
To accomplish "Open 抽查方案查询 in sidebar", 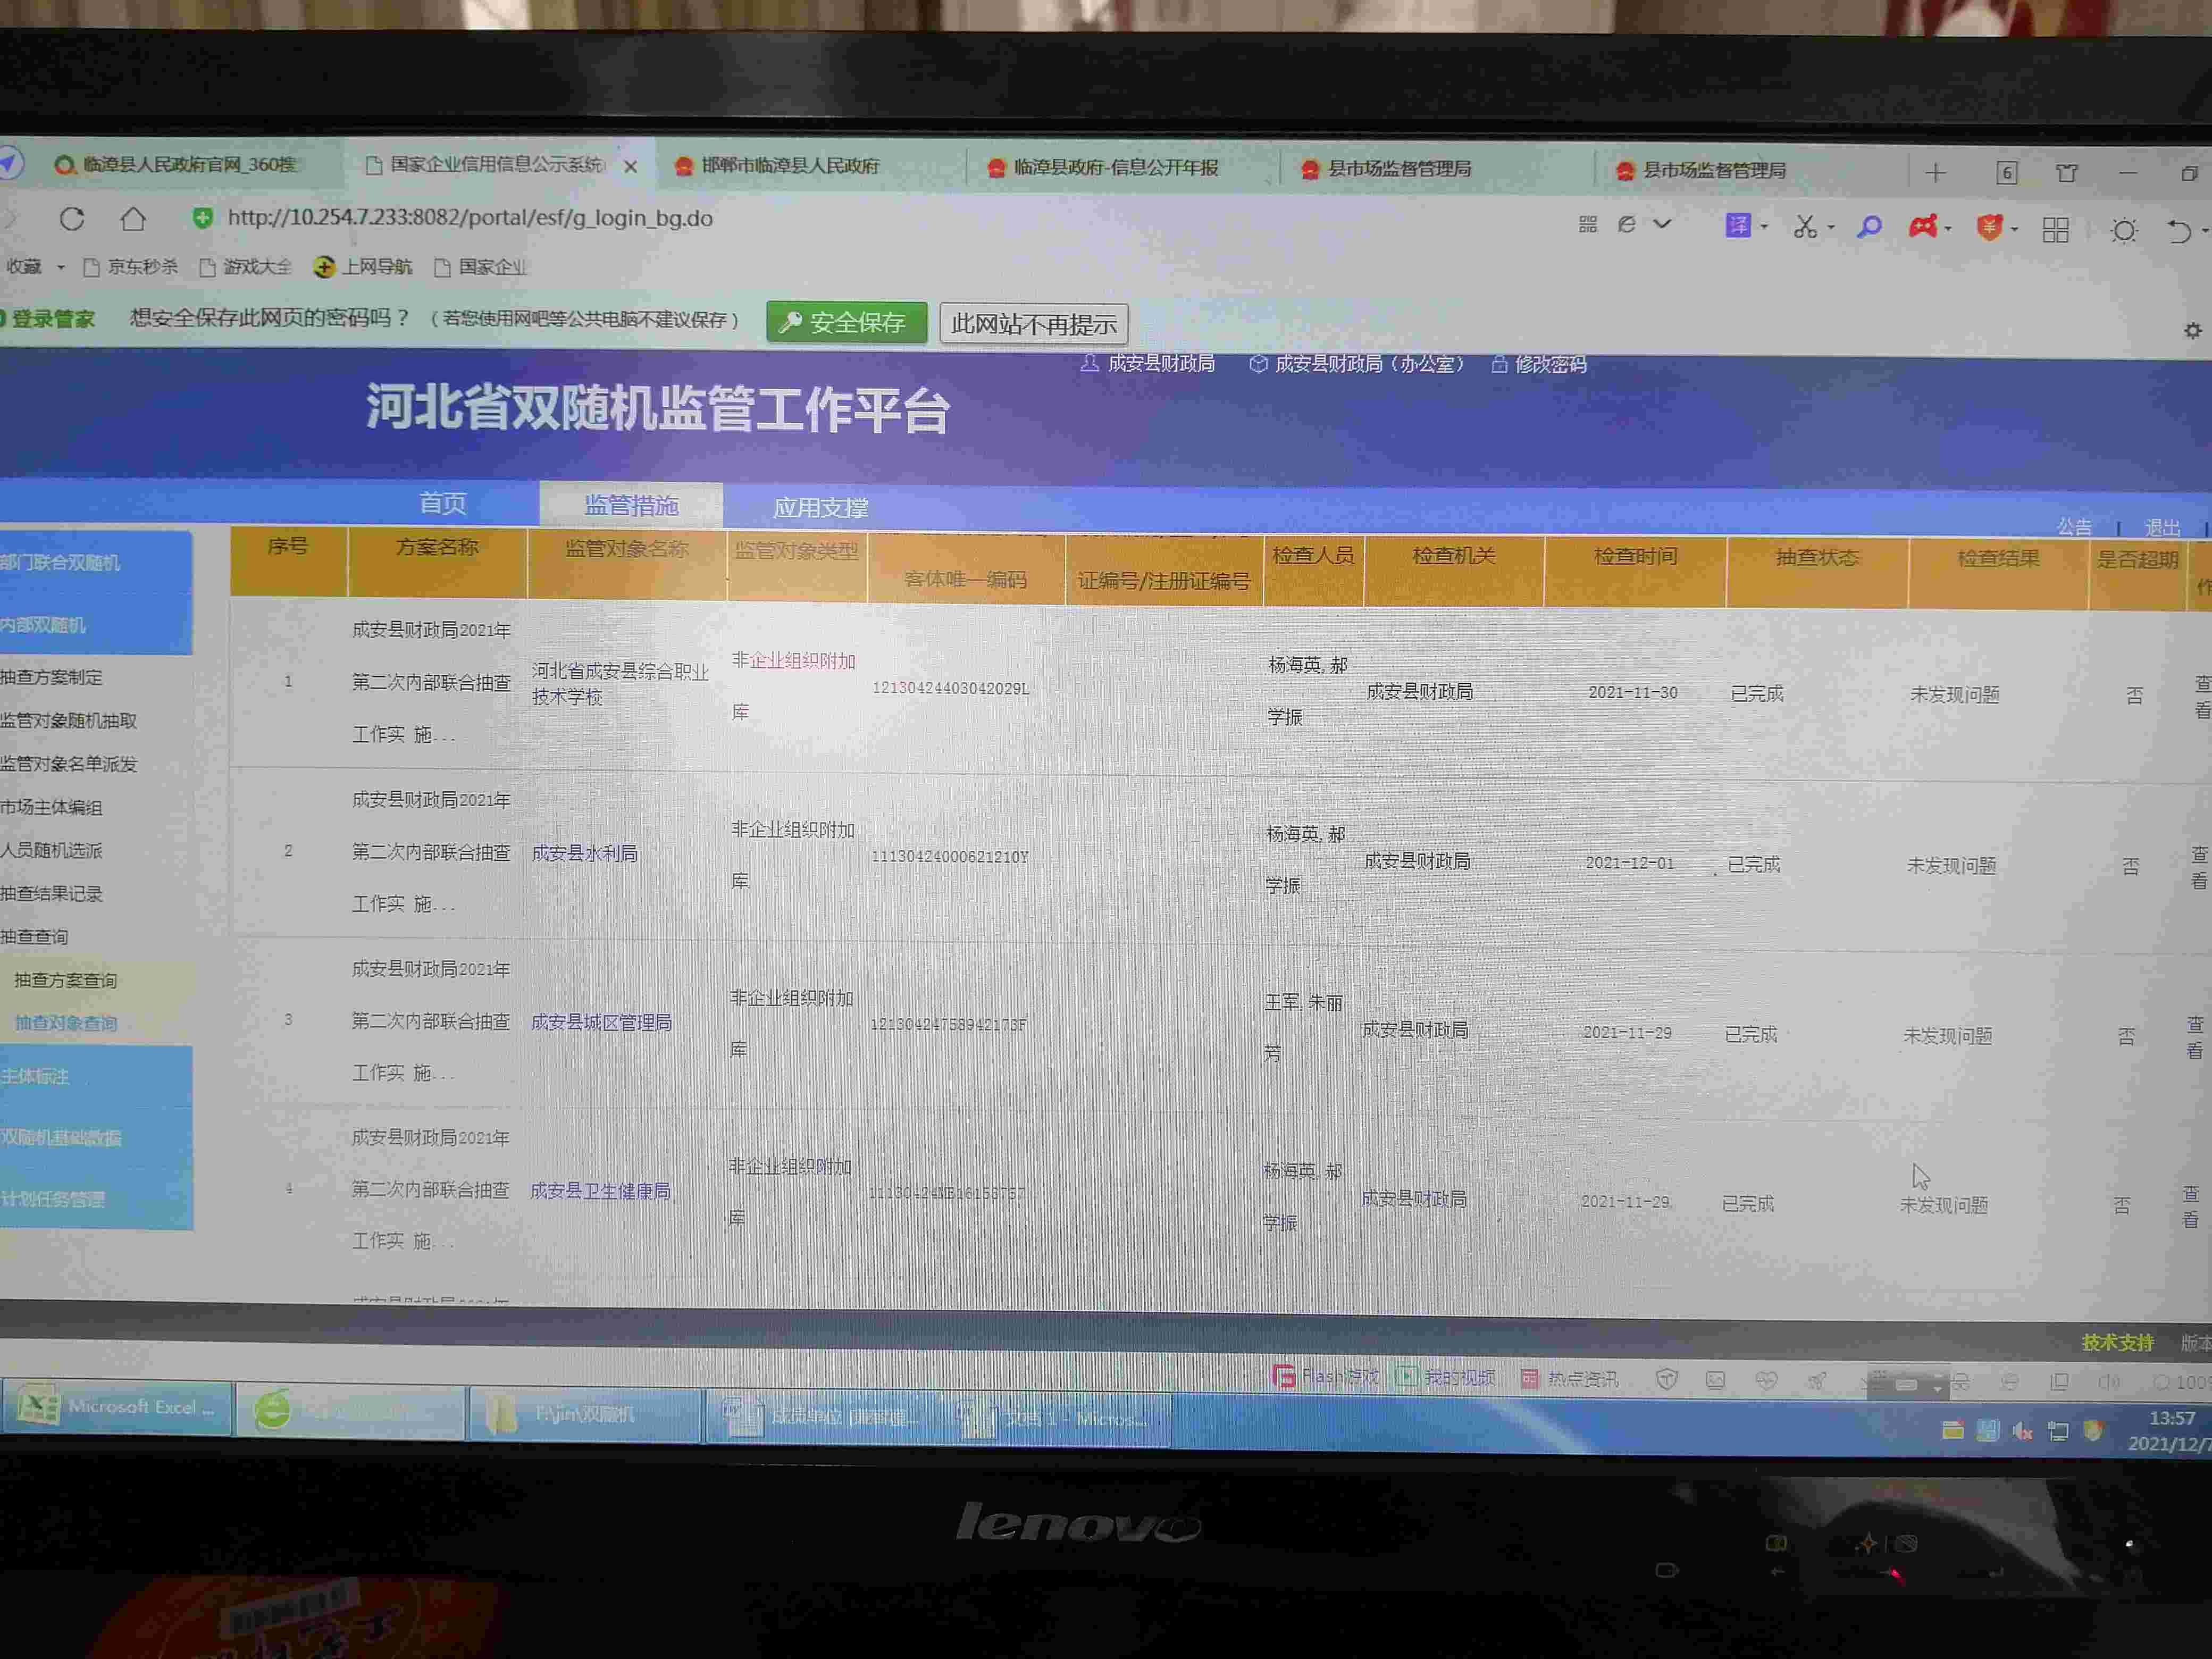I will coord(66,980).
